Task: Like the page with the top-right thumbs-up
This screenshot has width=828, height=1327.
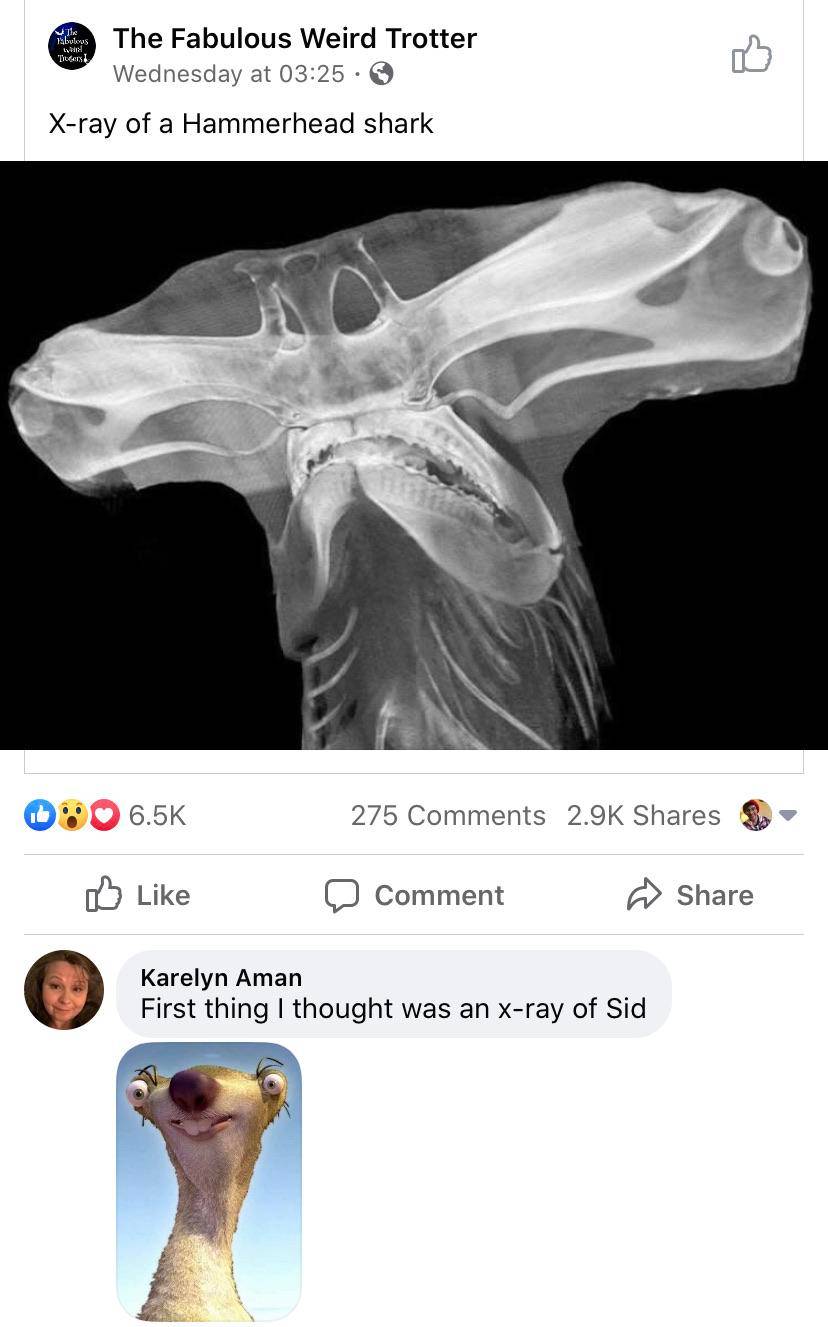Action: click(752, 55)
